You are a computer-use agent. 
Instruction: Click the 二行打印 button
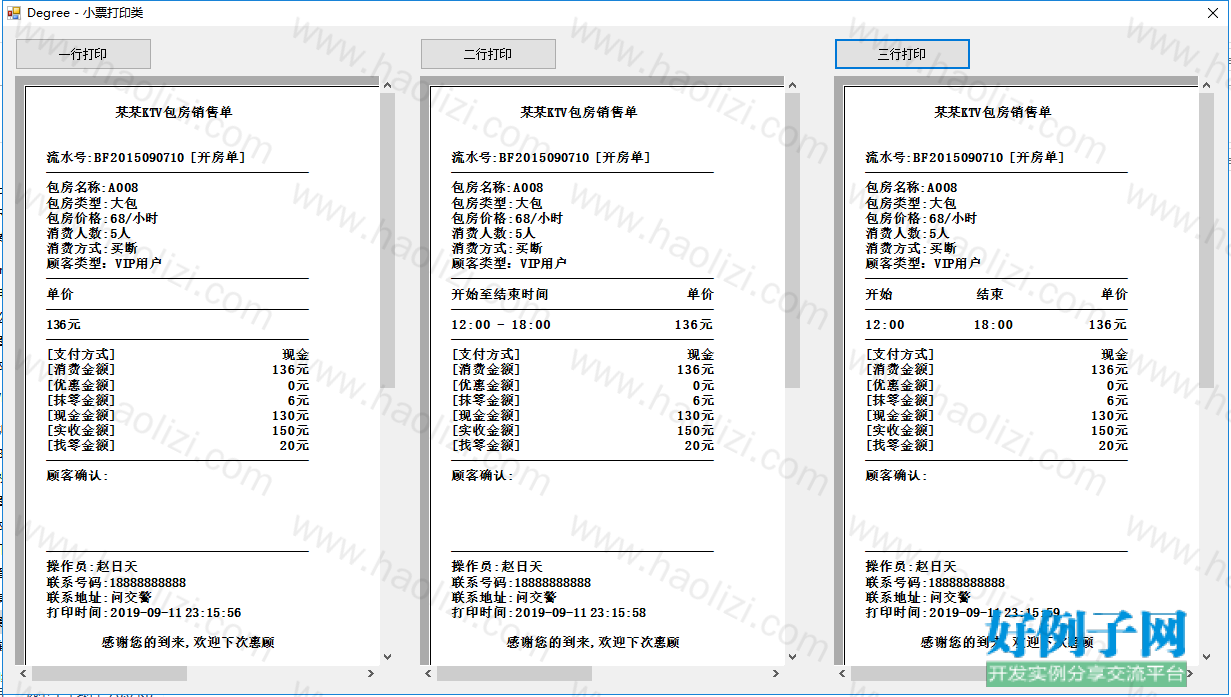(488, 54)
